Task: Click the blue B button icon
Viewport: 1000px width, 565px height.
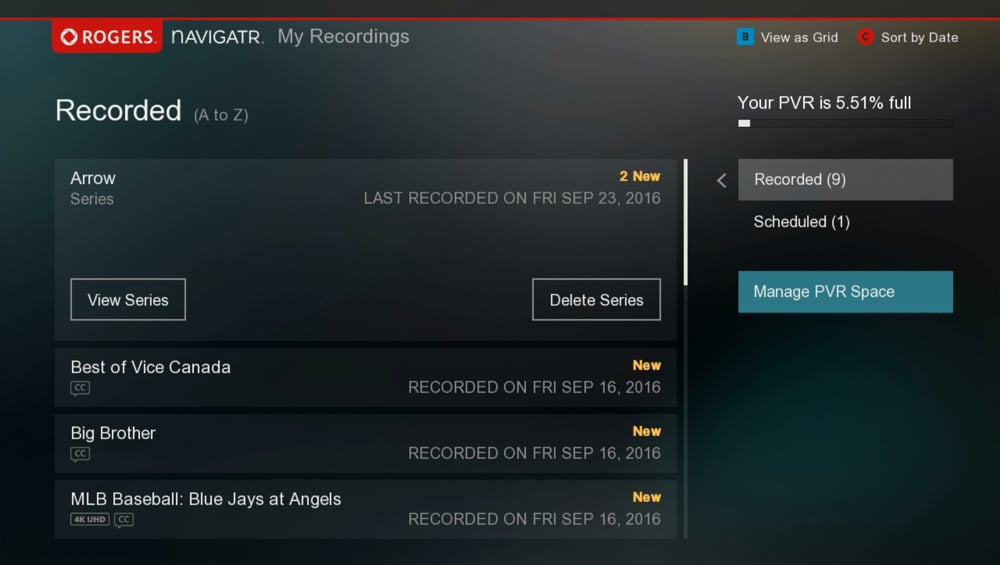Action: click(x=745, y=37)
